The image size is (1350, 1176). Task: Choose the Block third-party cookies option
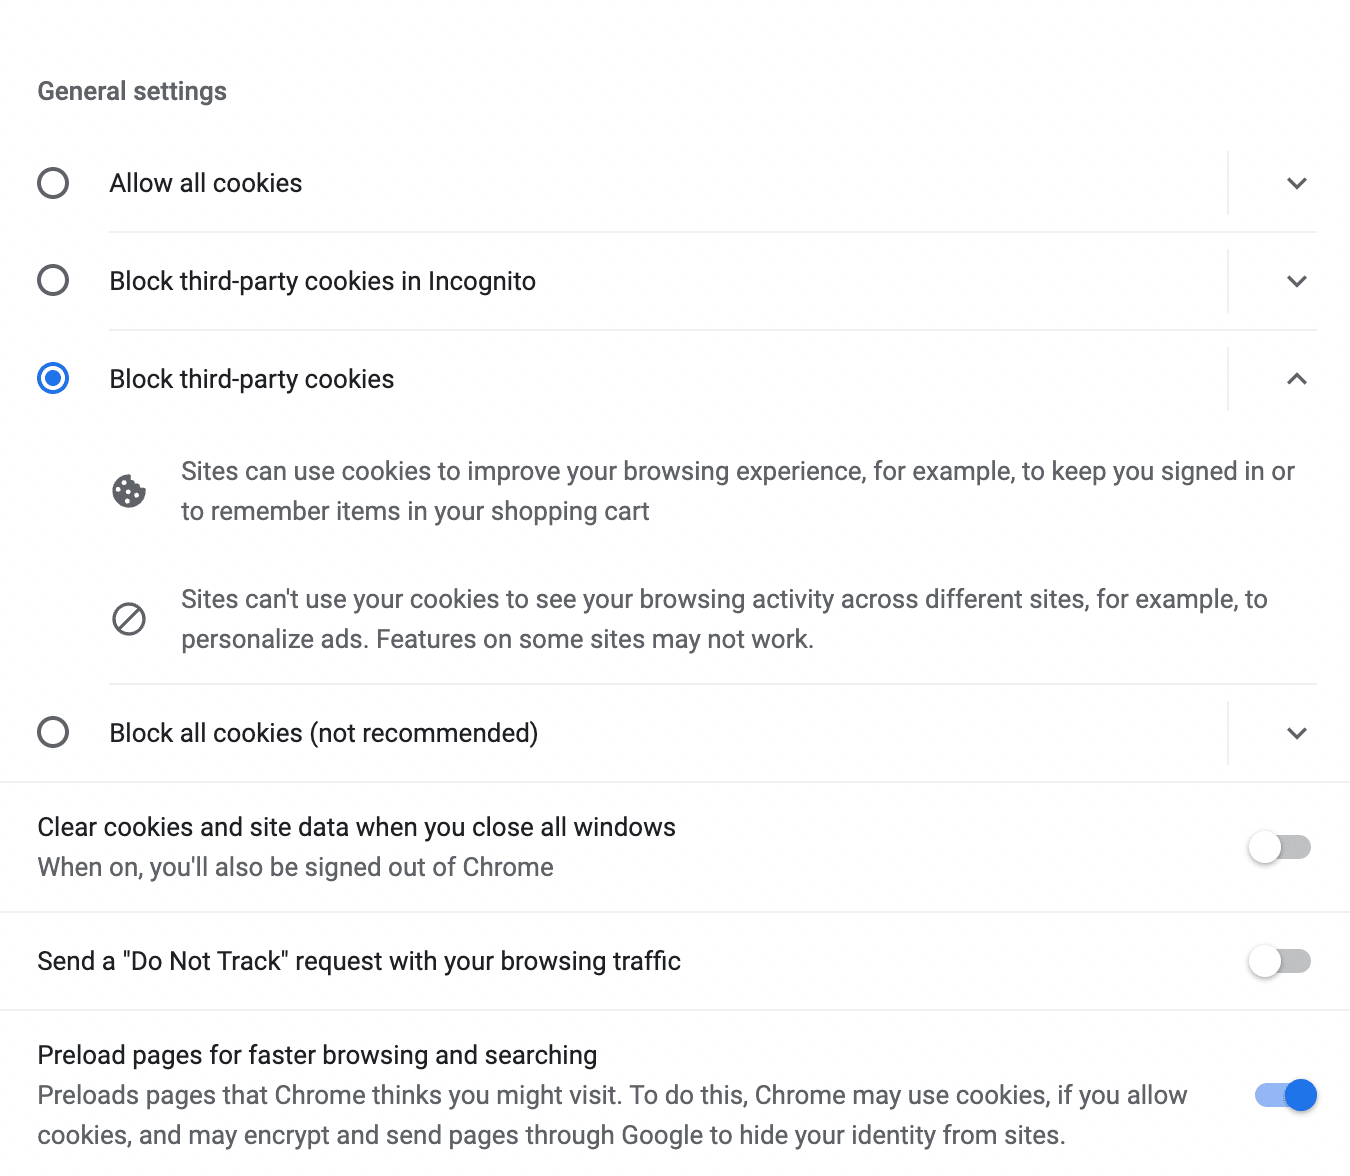click(x=53, y=379)
